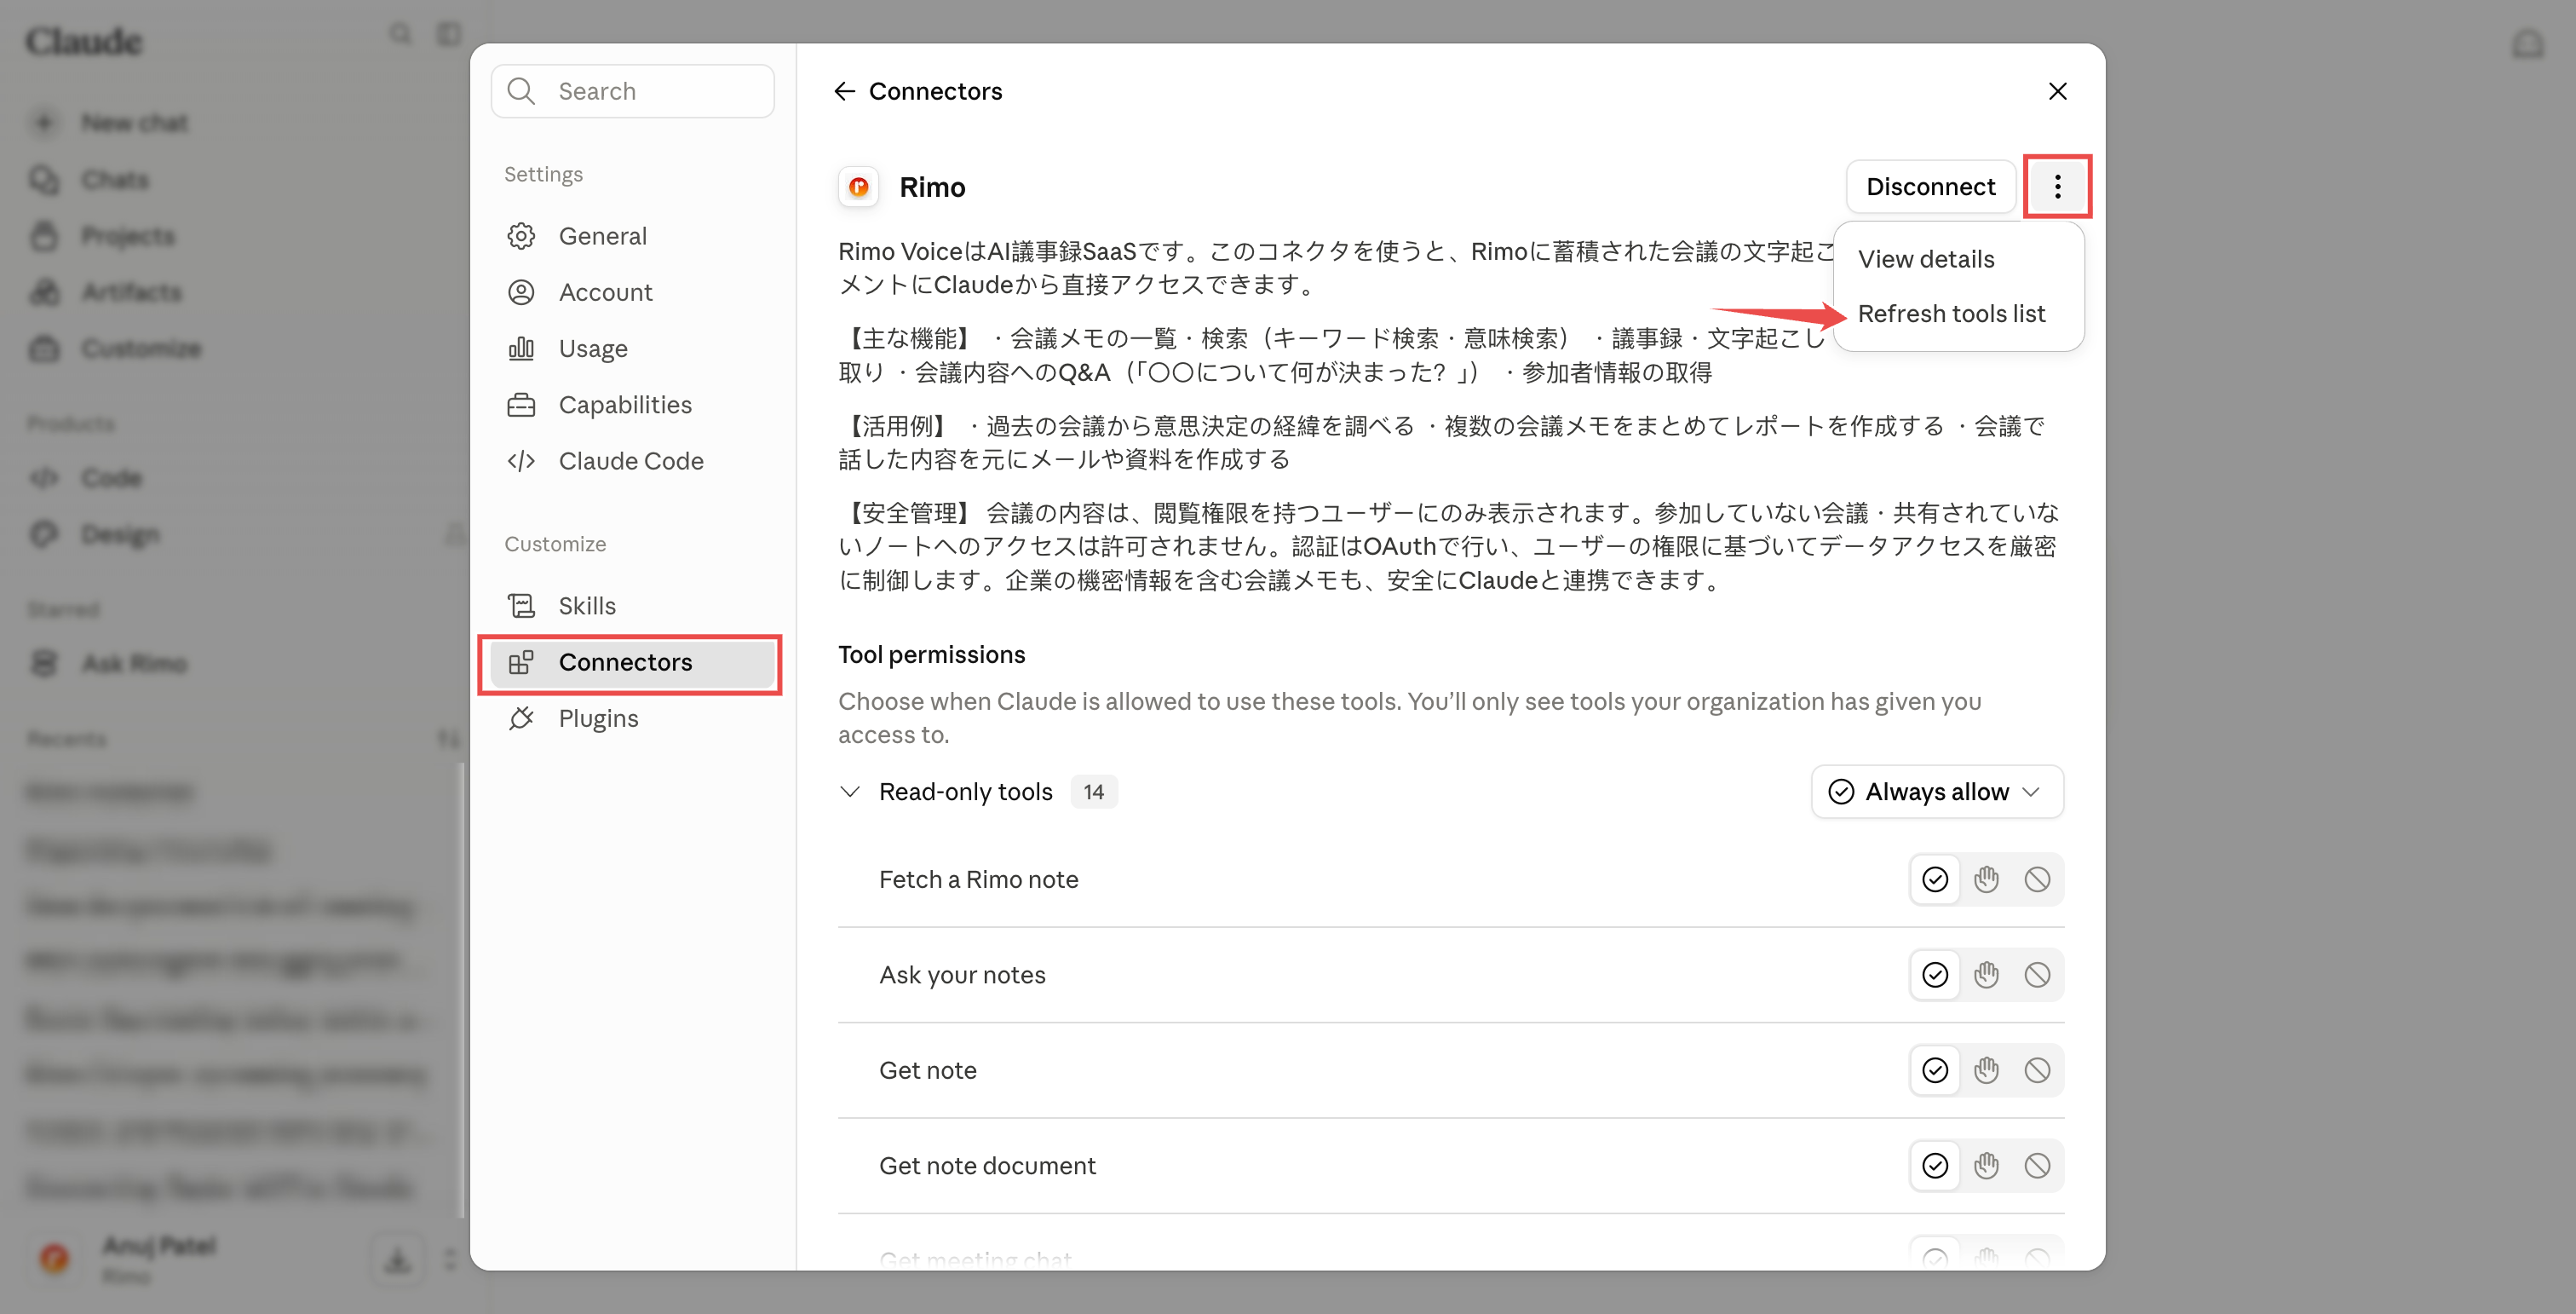Click the Rimo connector logo
The width and height of the screenshot is (2576, 1314).
(x=858, y=187)
